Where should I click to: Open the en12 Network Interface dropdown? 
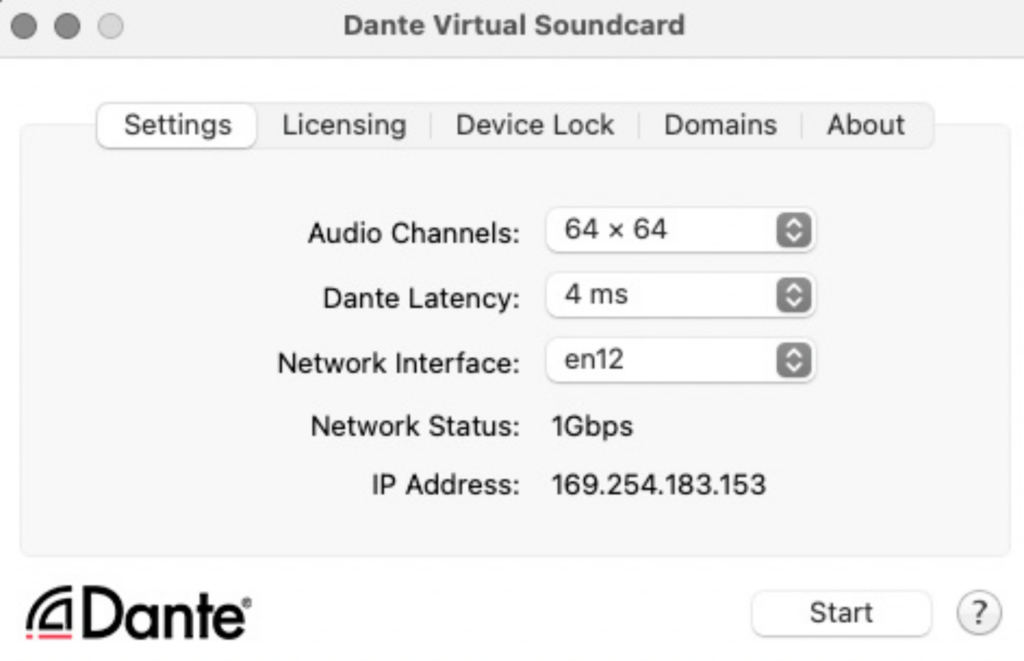[680, 360]
